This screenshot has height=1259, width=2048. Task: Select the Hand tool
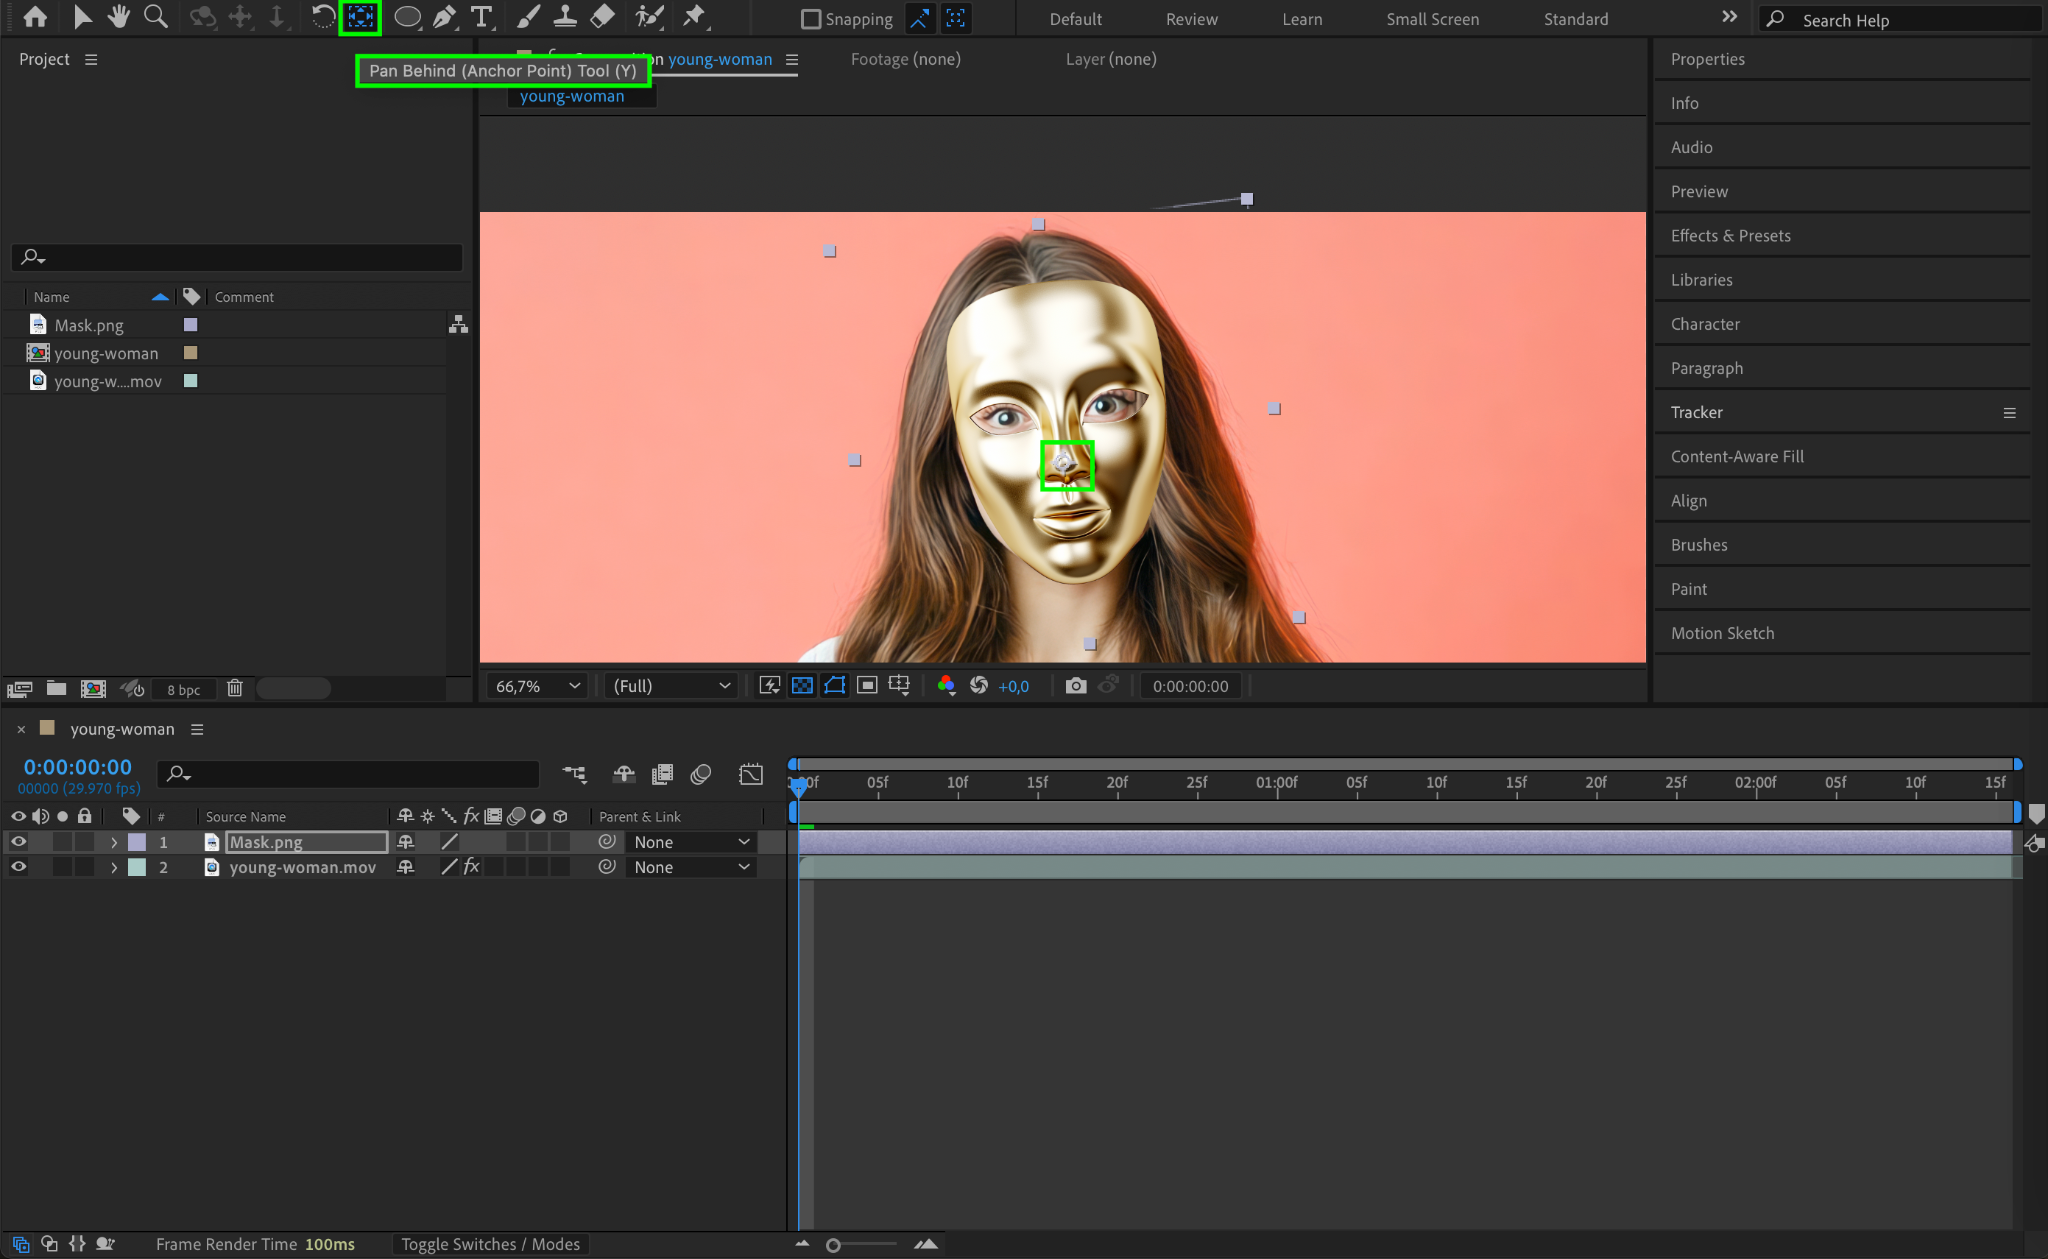point(119,17)
